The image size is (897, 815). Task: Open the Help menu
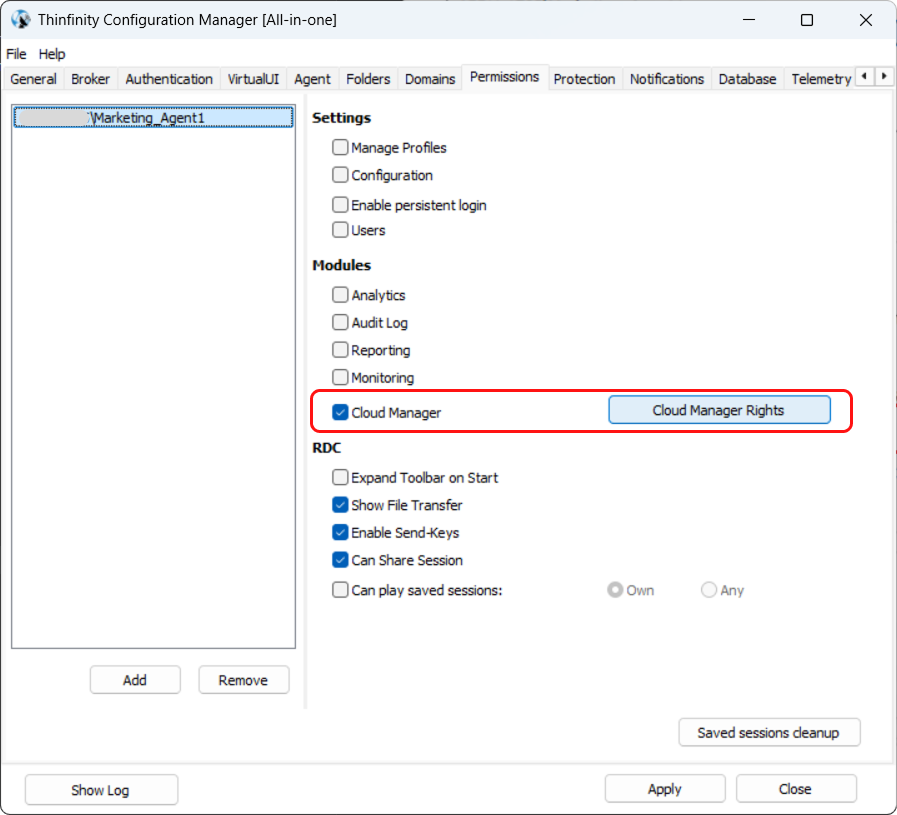(x=51, y=54)
